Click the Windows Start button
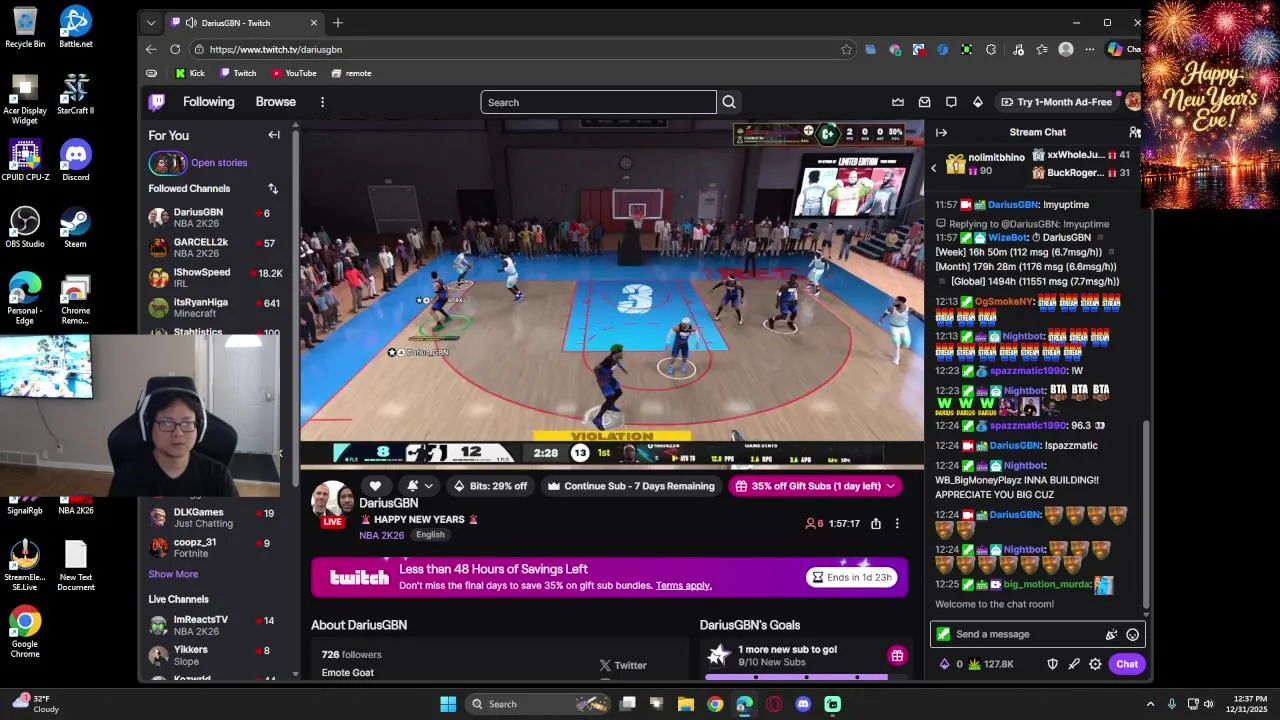This screenshot has width=1280, height=720. (448, 704)
